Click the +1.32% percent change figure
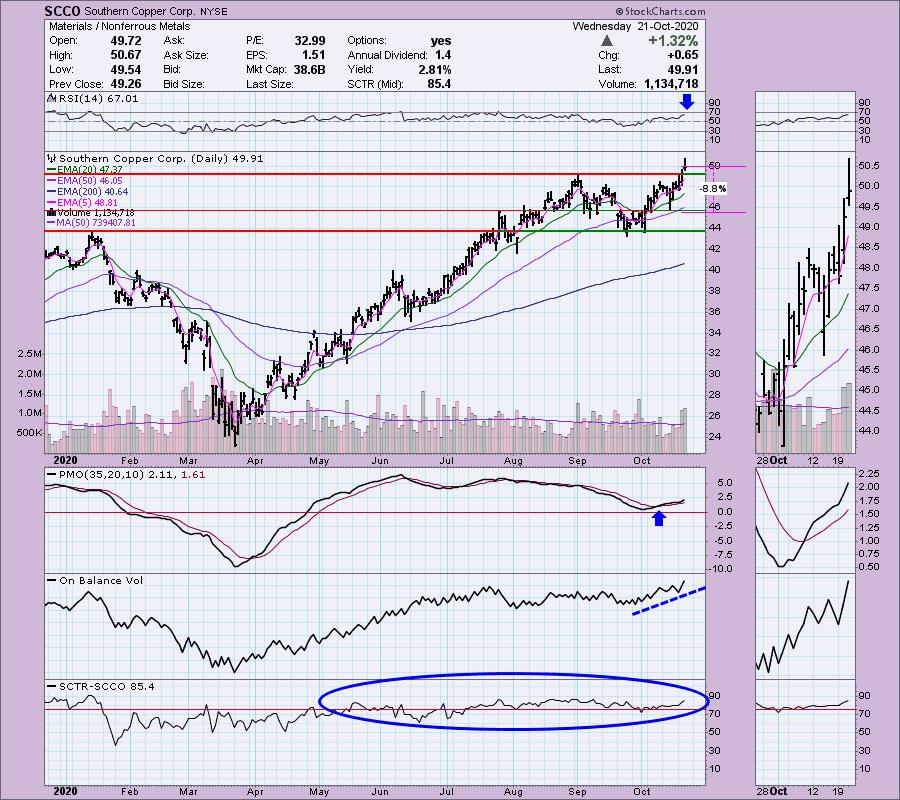This screenshot has height=800, width=900. (x=673, y=41)
